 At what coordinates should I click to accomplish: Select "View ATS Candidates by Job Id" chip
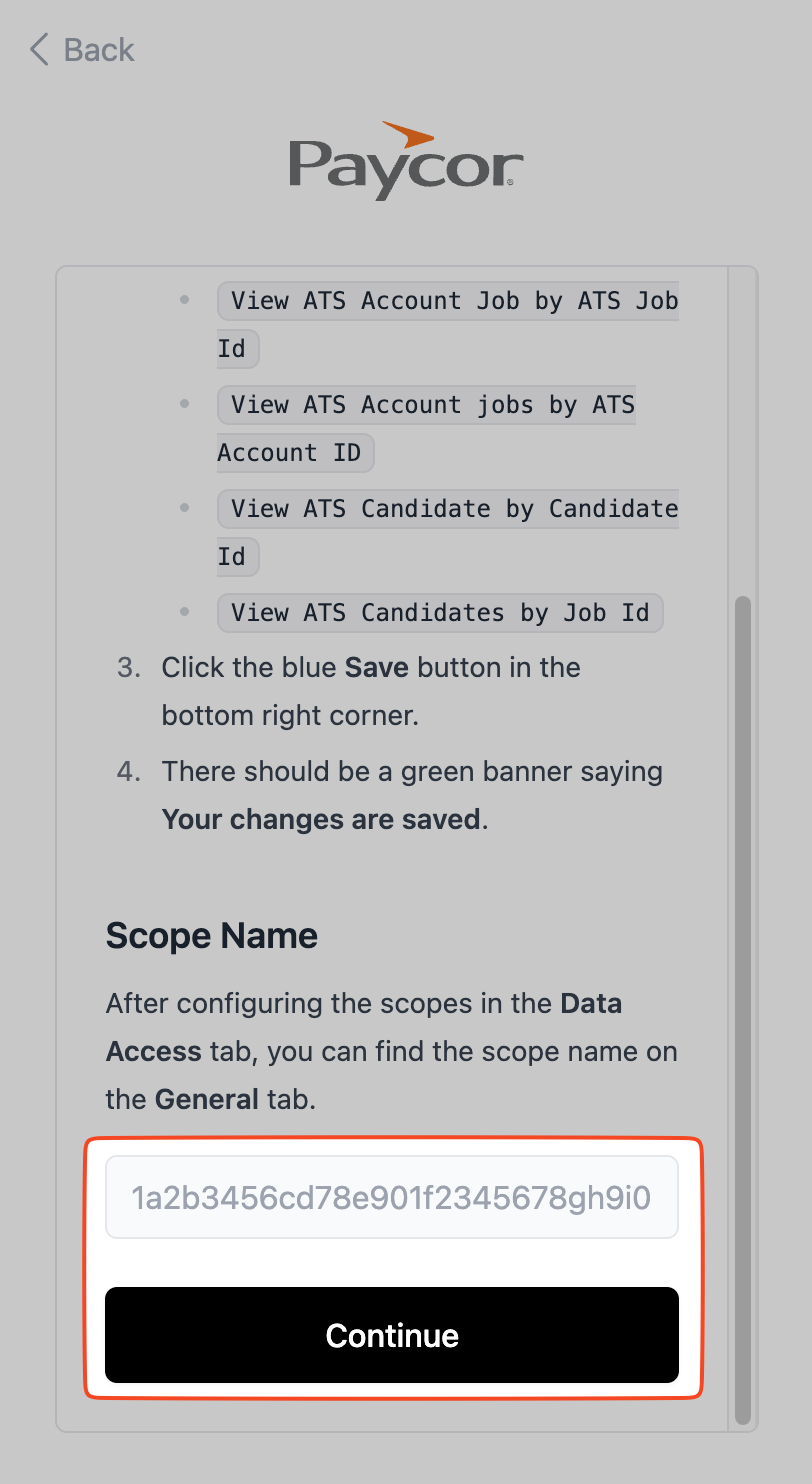click(x=440, y=613)
